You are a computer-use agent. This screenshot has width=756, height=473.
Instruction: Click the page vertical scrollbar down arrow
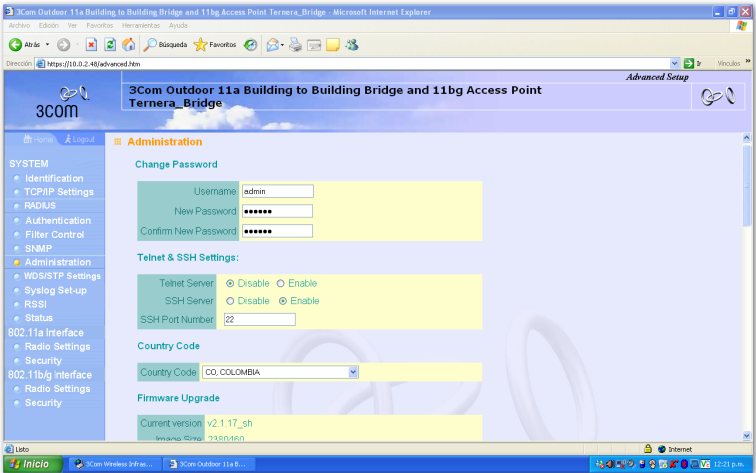pyautogui.click(x=746, y=434)
